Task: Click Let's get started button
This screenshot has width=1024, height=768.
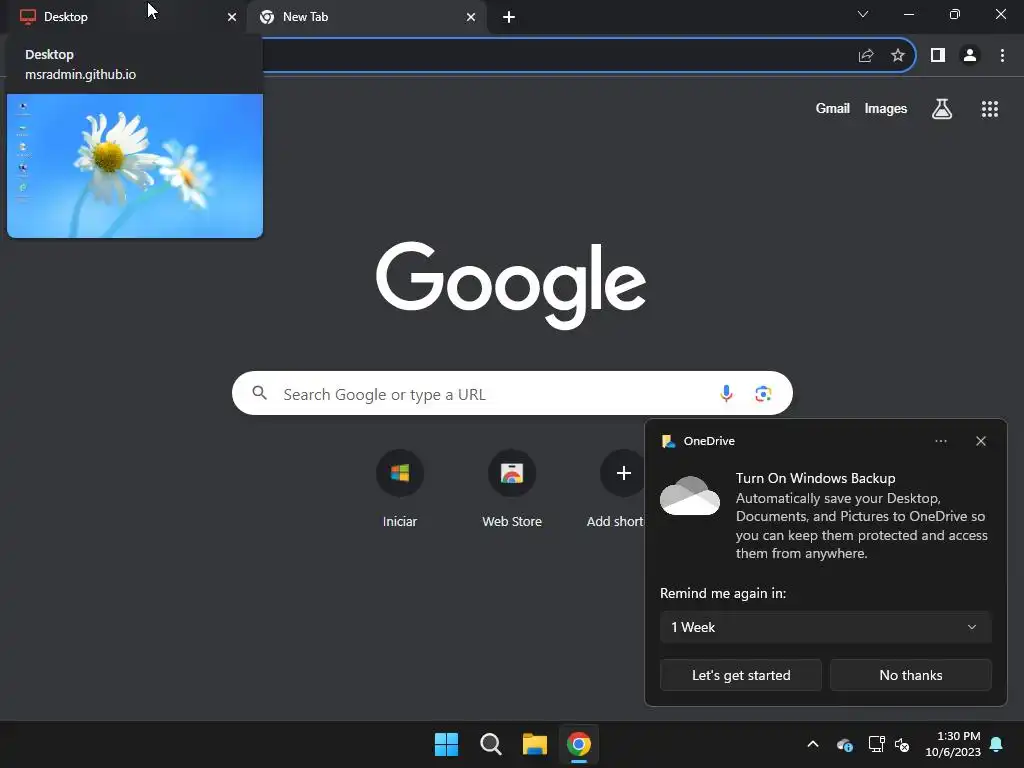Action: 741,675
